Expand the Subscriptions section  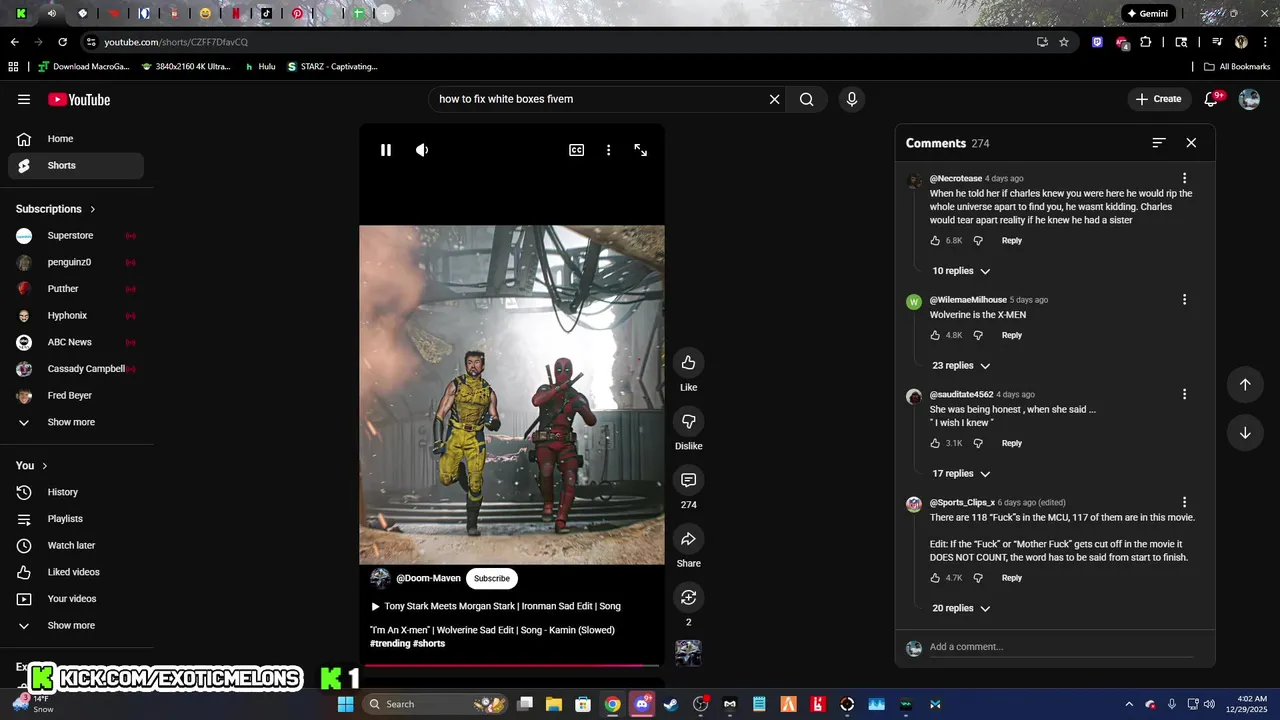(56, 209)
